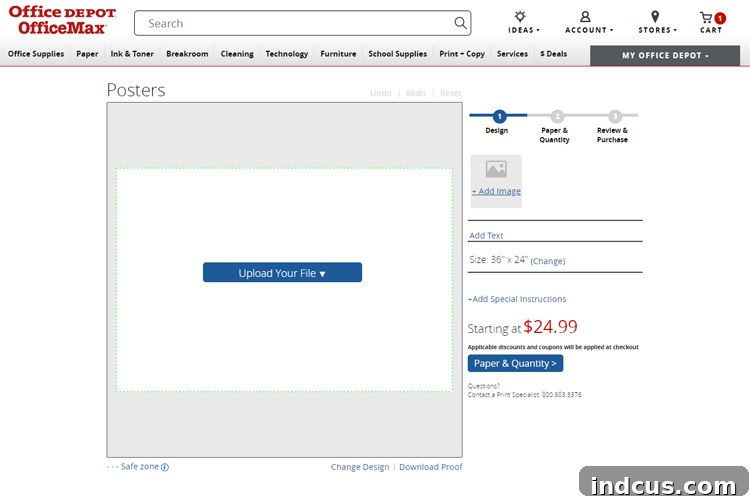
Task: Open the Upload Your File dropdown
Action: coord(282,273)
